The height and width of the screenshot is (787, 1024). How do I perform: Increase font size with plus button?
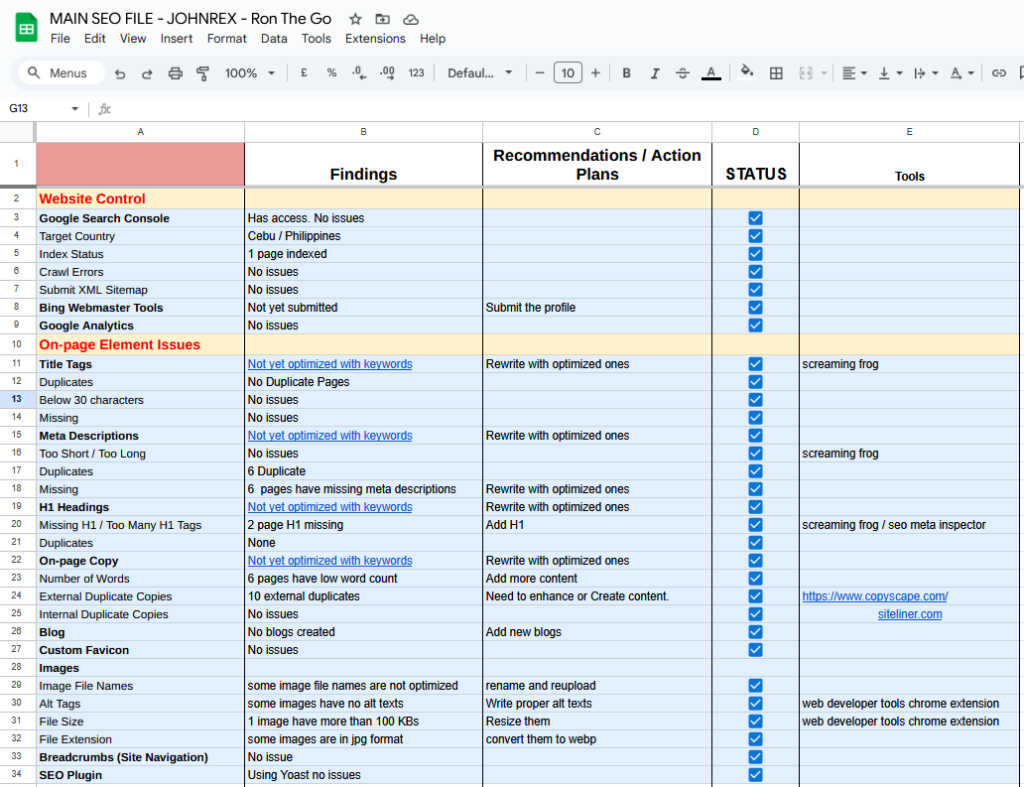tap(596, 73)
